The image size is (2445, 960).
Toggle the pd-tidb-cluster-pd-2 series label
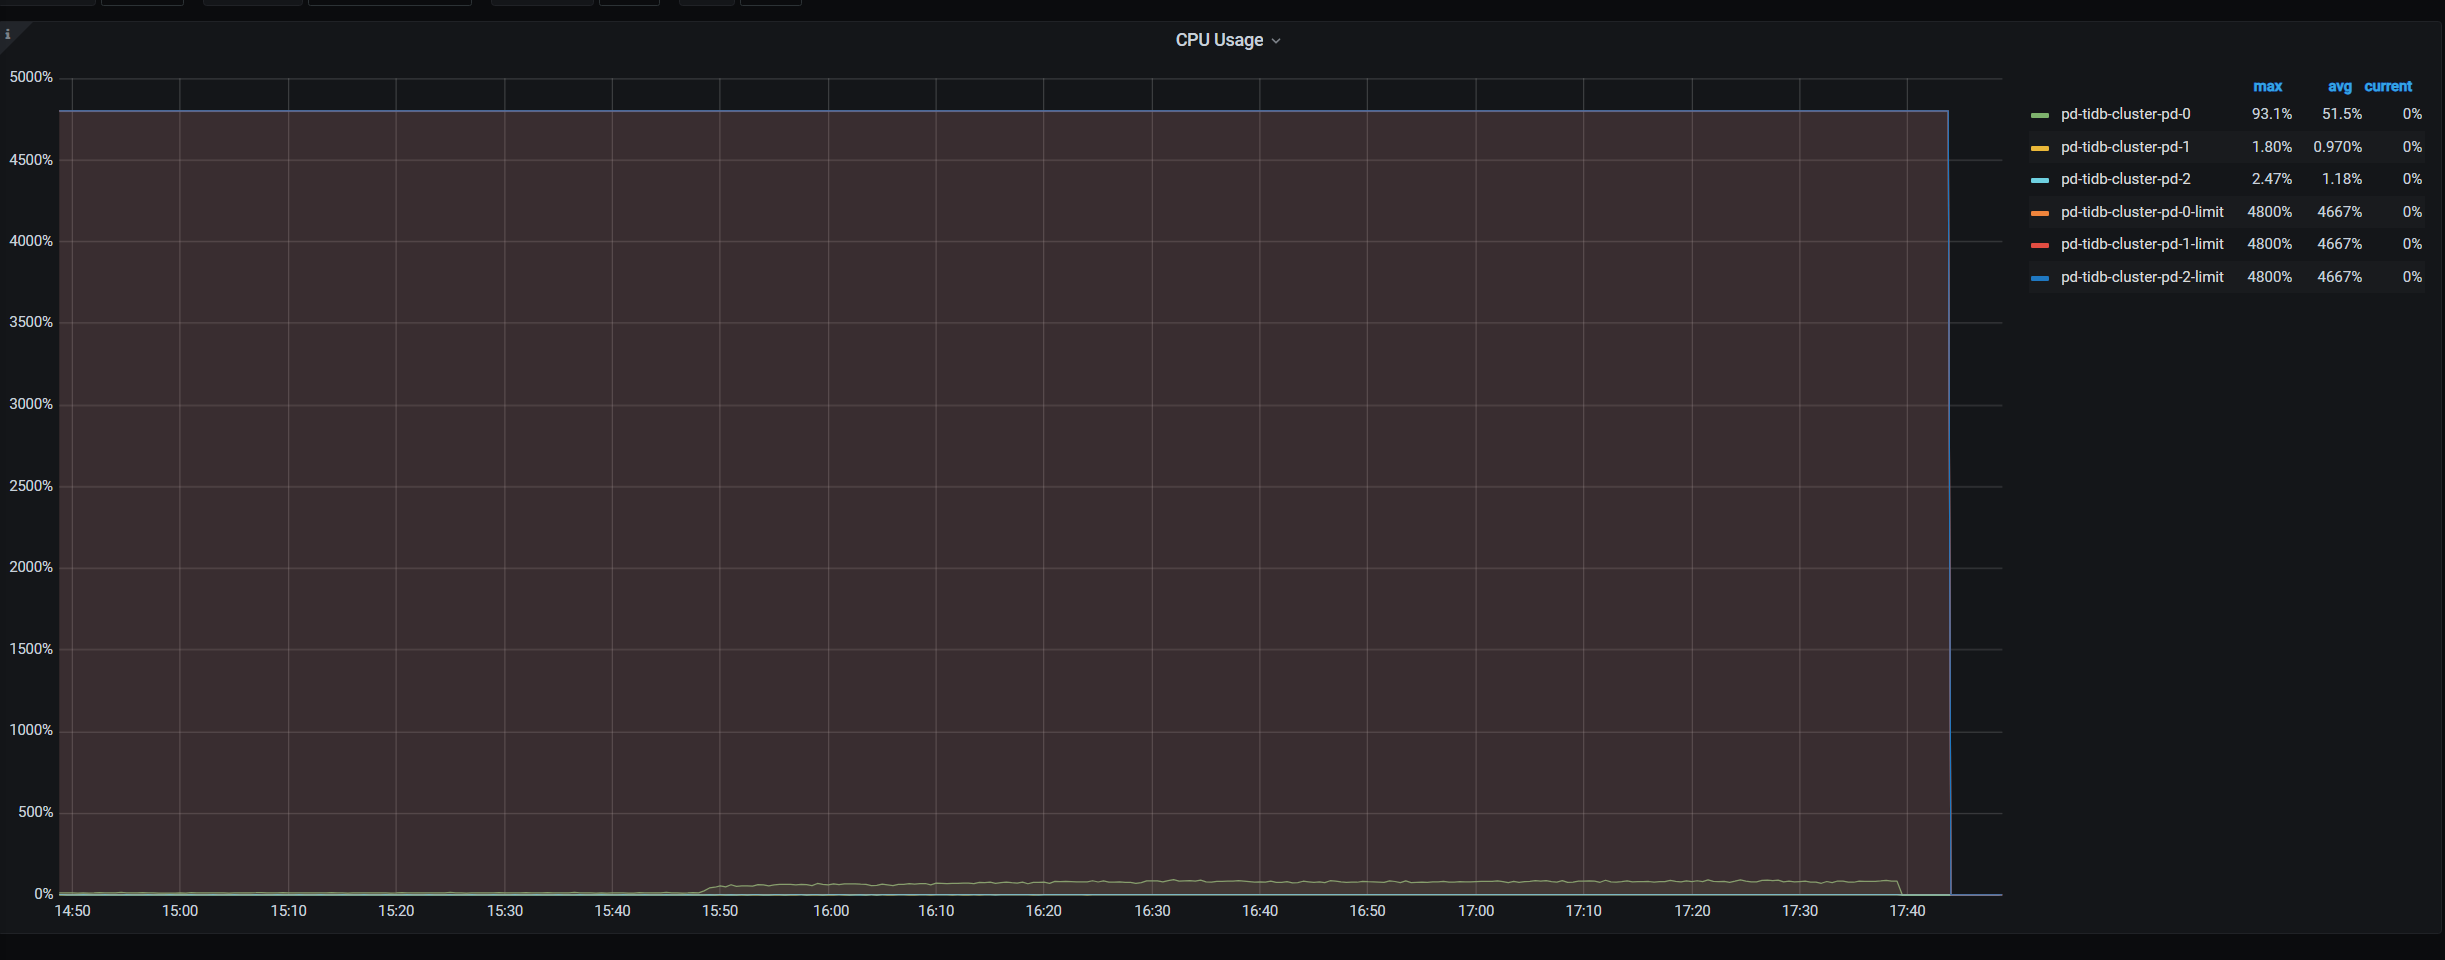point(2125,179)
